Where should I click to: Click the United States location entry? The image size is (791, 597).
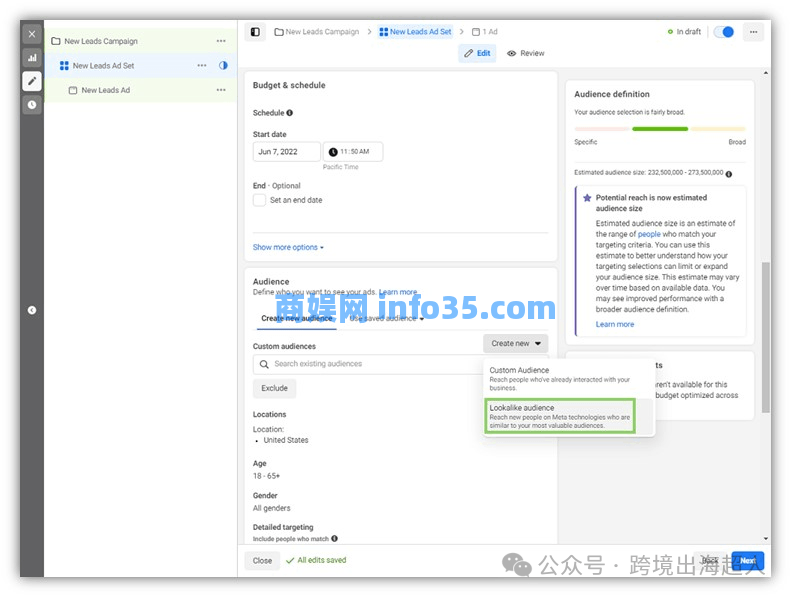coord(286,440)
